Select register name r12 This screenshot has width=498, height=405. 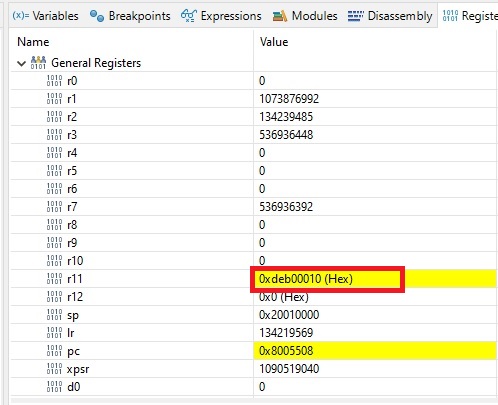point(75,297)
